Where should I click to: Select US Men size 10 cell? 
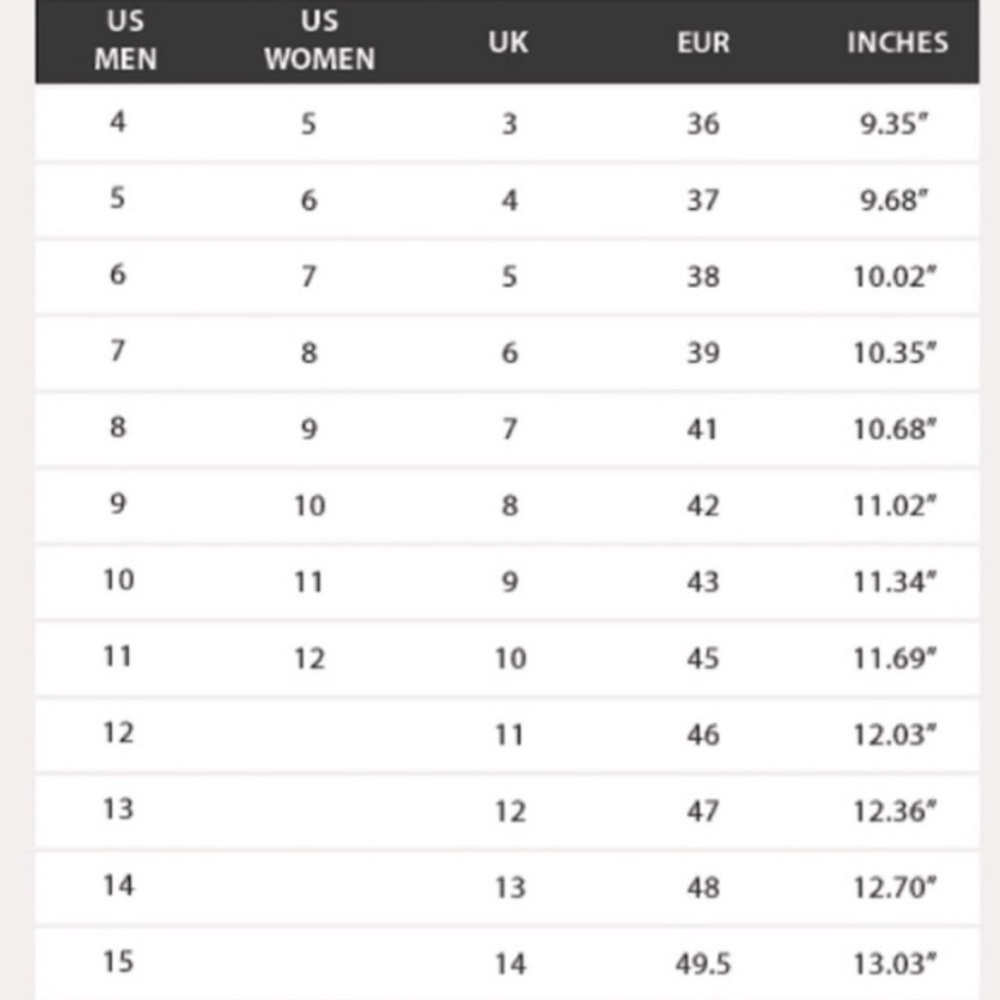tap(119, 580)
